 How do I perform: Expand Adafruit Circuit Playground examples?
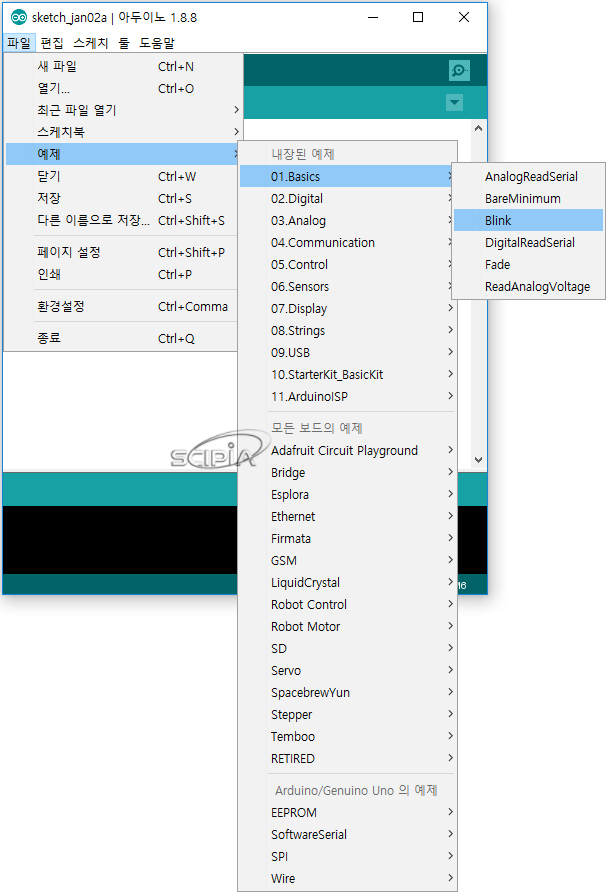(348, 451)
